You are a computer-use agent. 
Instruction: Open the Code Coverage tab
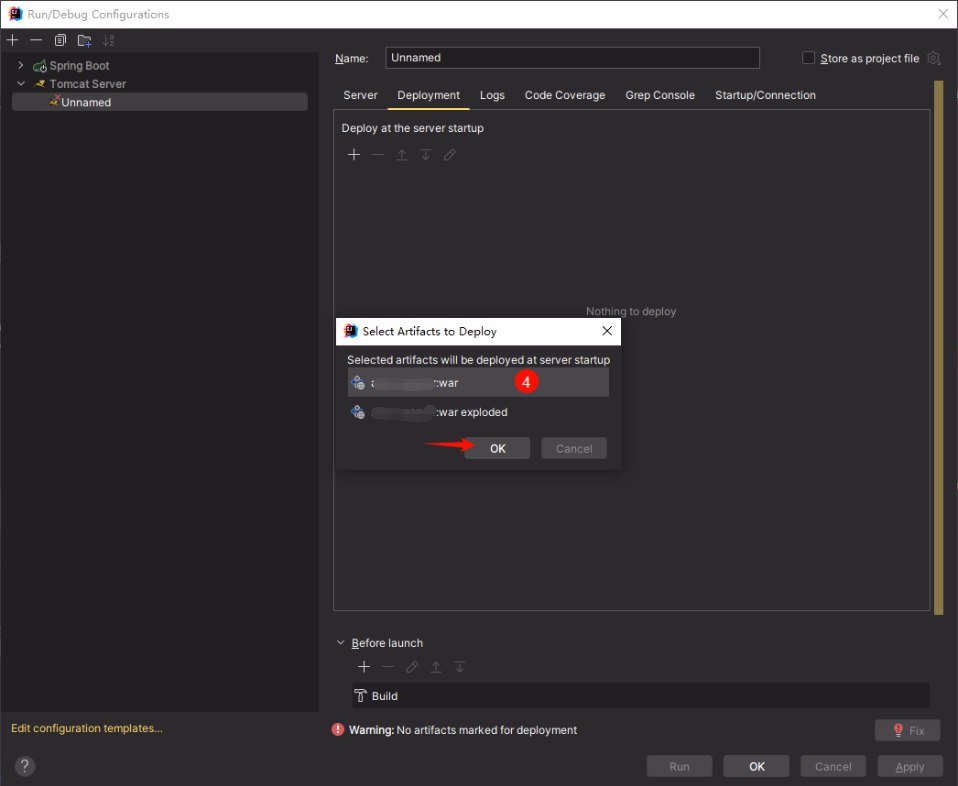click(565, 95)
